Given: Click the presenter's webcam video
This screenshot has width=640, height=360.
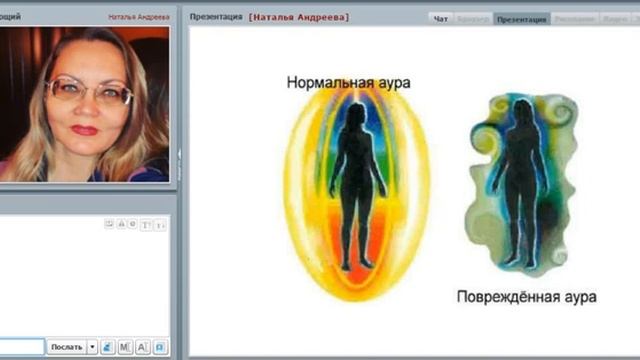Looking at the screenshot, I should pos(84,104).
